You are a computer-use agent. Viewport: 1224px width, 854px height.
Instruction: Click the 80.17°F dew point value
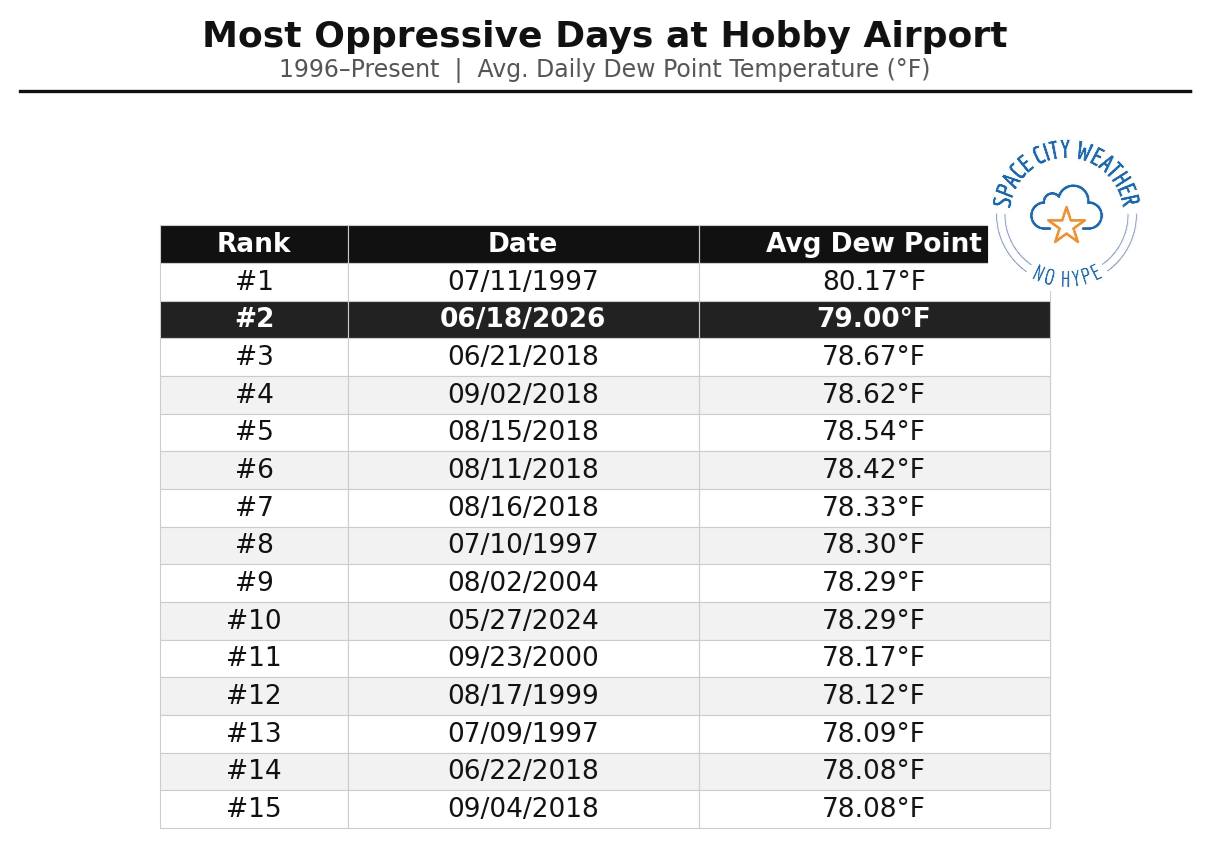[873, 282]
